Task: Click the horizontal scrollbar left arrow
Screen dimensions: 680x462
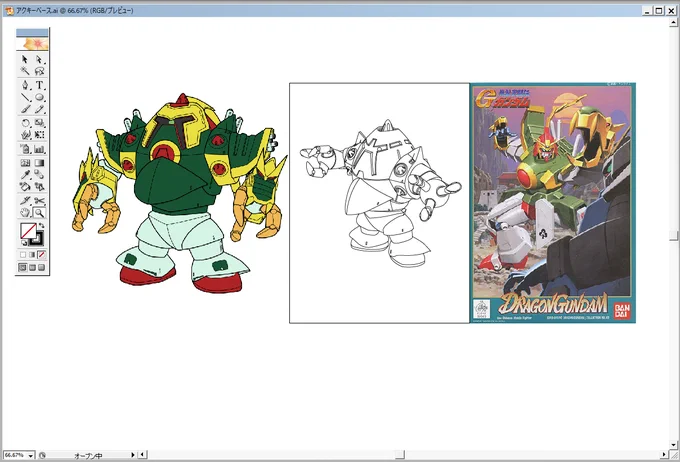Action: coord(142,455)
